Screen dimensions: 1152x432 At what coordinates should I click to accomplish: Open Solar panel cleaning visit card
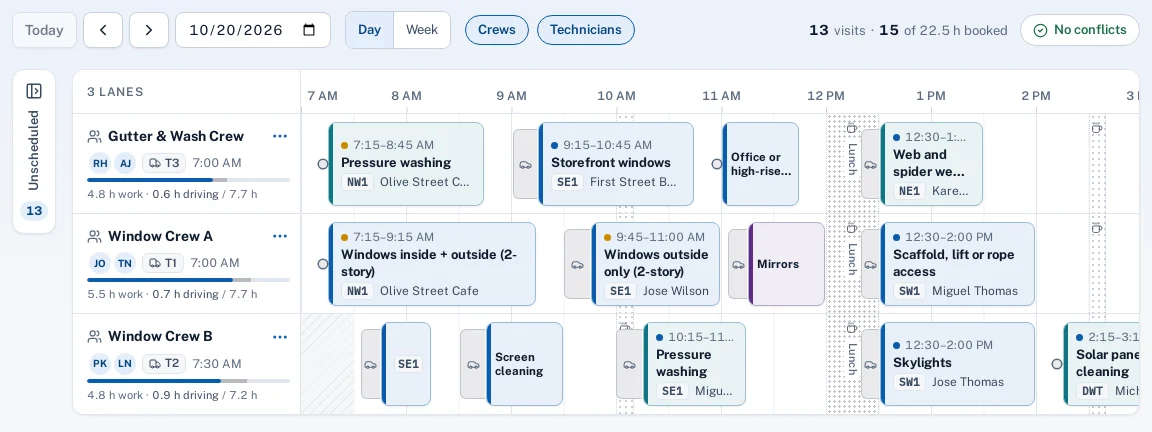pyautogui.click(x=1102, y=364)
